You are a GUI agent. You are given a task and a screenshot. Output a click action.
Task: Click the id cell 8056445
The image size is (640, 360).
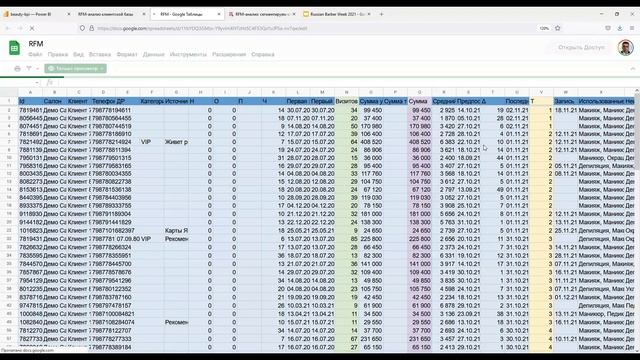30,118
